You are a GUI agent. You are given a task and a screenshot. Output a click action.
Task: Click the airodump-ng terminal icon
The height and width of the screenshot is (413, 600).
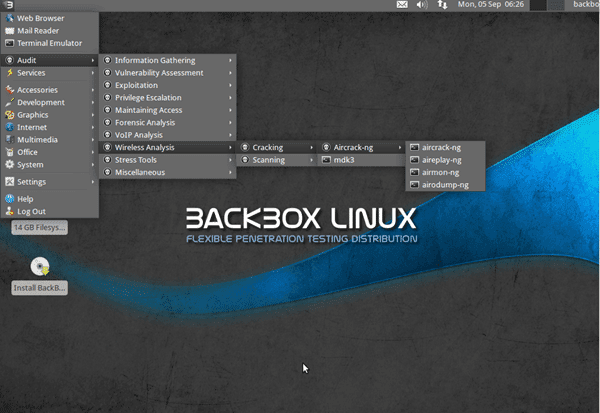(x=414, y=184)
